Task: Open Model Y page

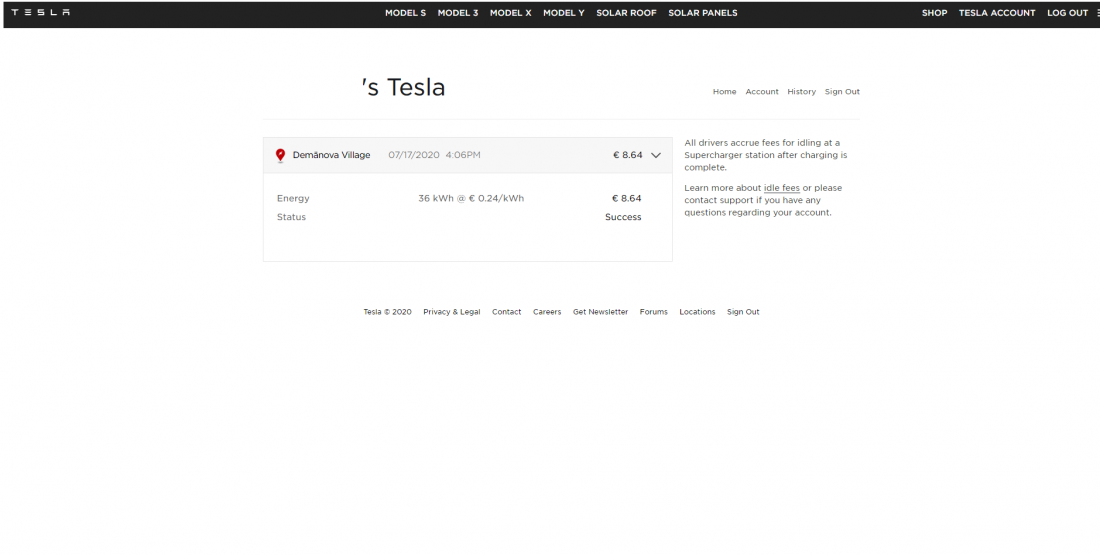Action: pos(563,13)
